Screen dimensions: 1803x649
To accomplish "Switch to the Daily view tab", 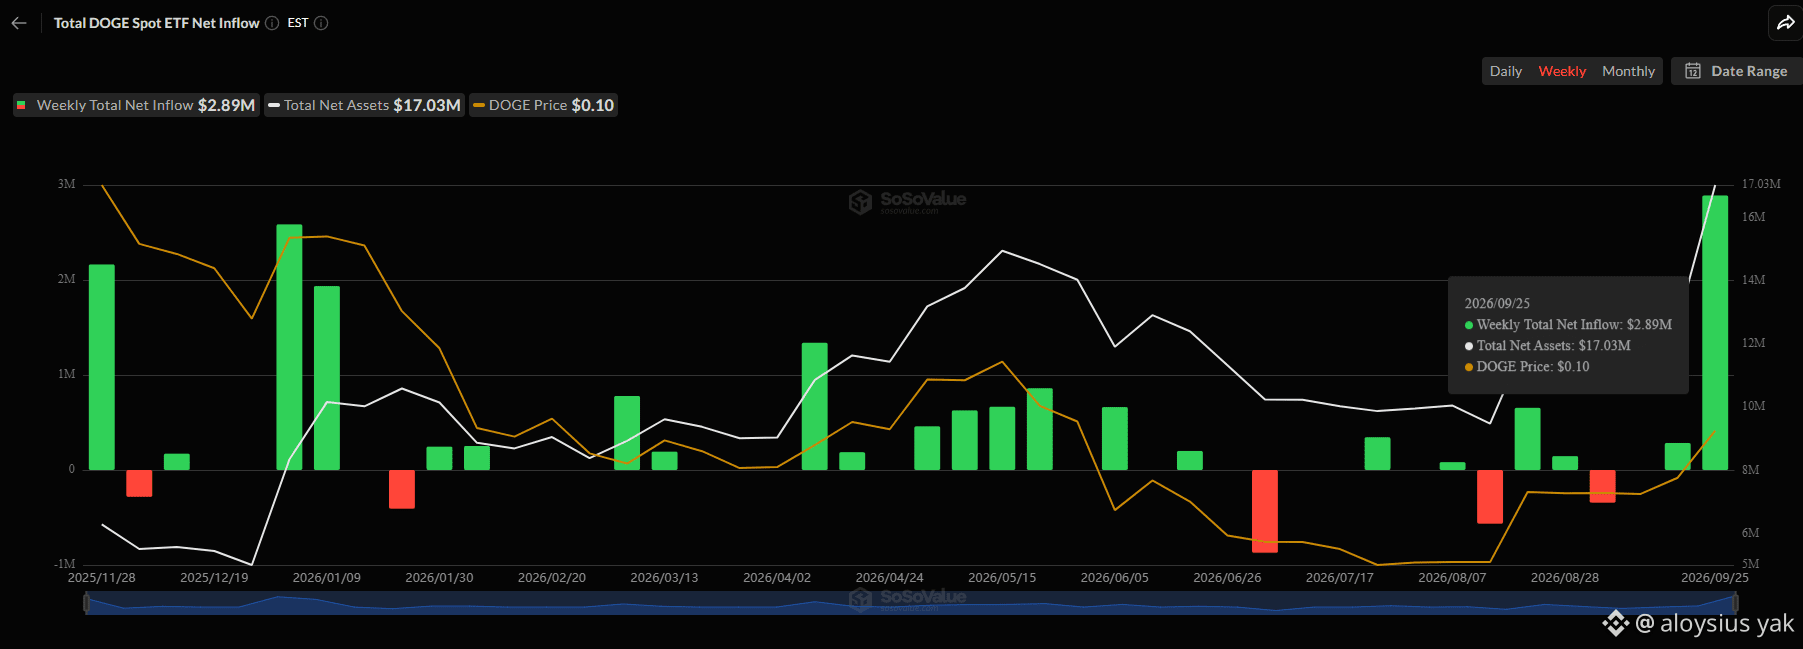I will pos(1505,71).
